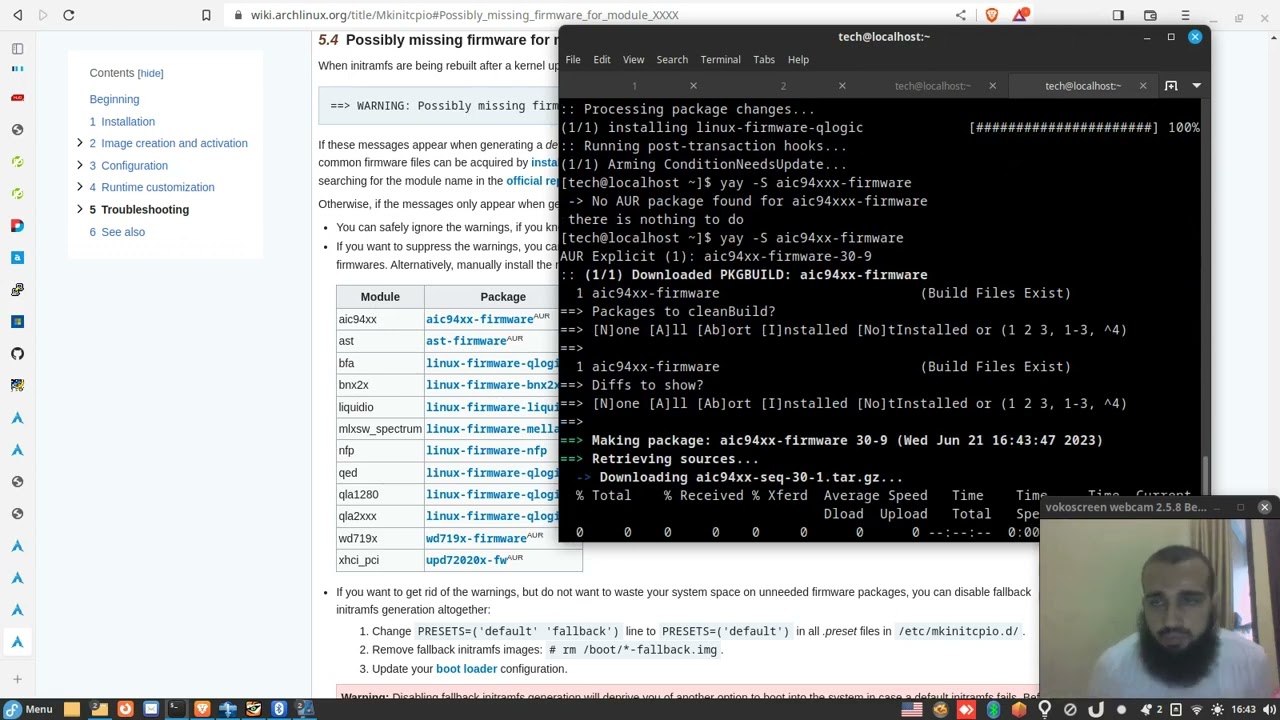1280x720 pixels.
Task: Bookmark the current page
Action: pyautogui.click(x=206, y=15)
